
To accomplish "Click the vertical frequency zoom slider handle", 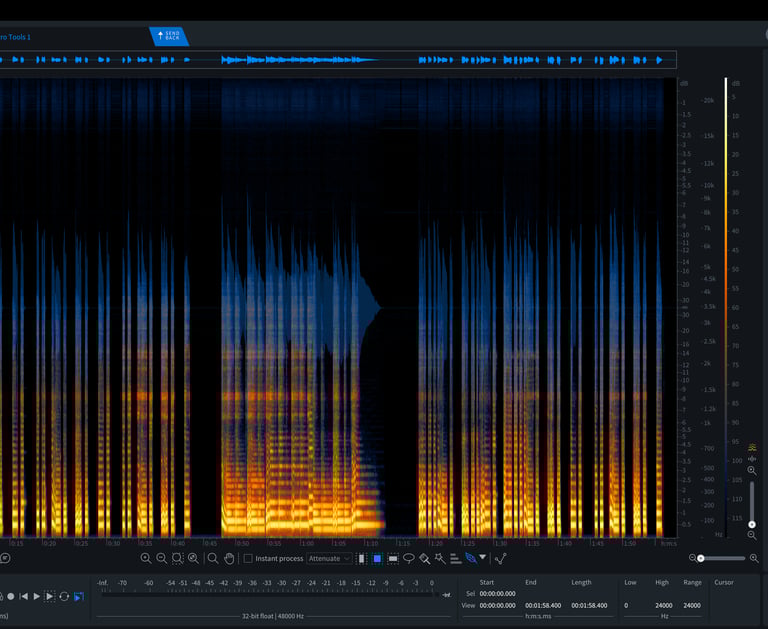I will [x=751, y=523].
